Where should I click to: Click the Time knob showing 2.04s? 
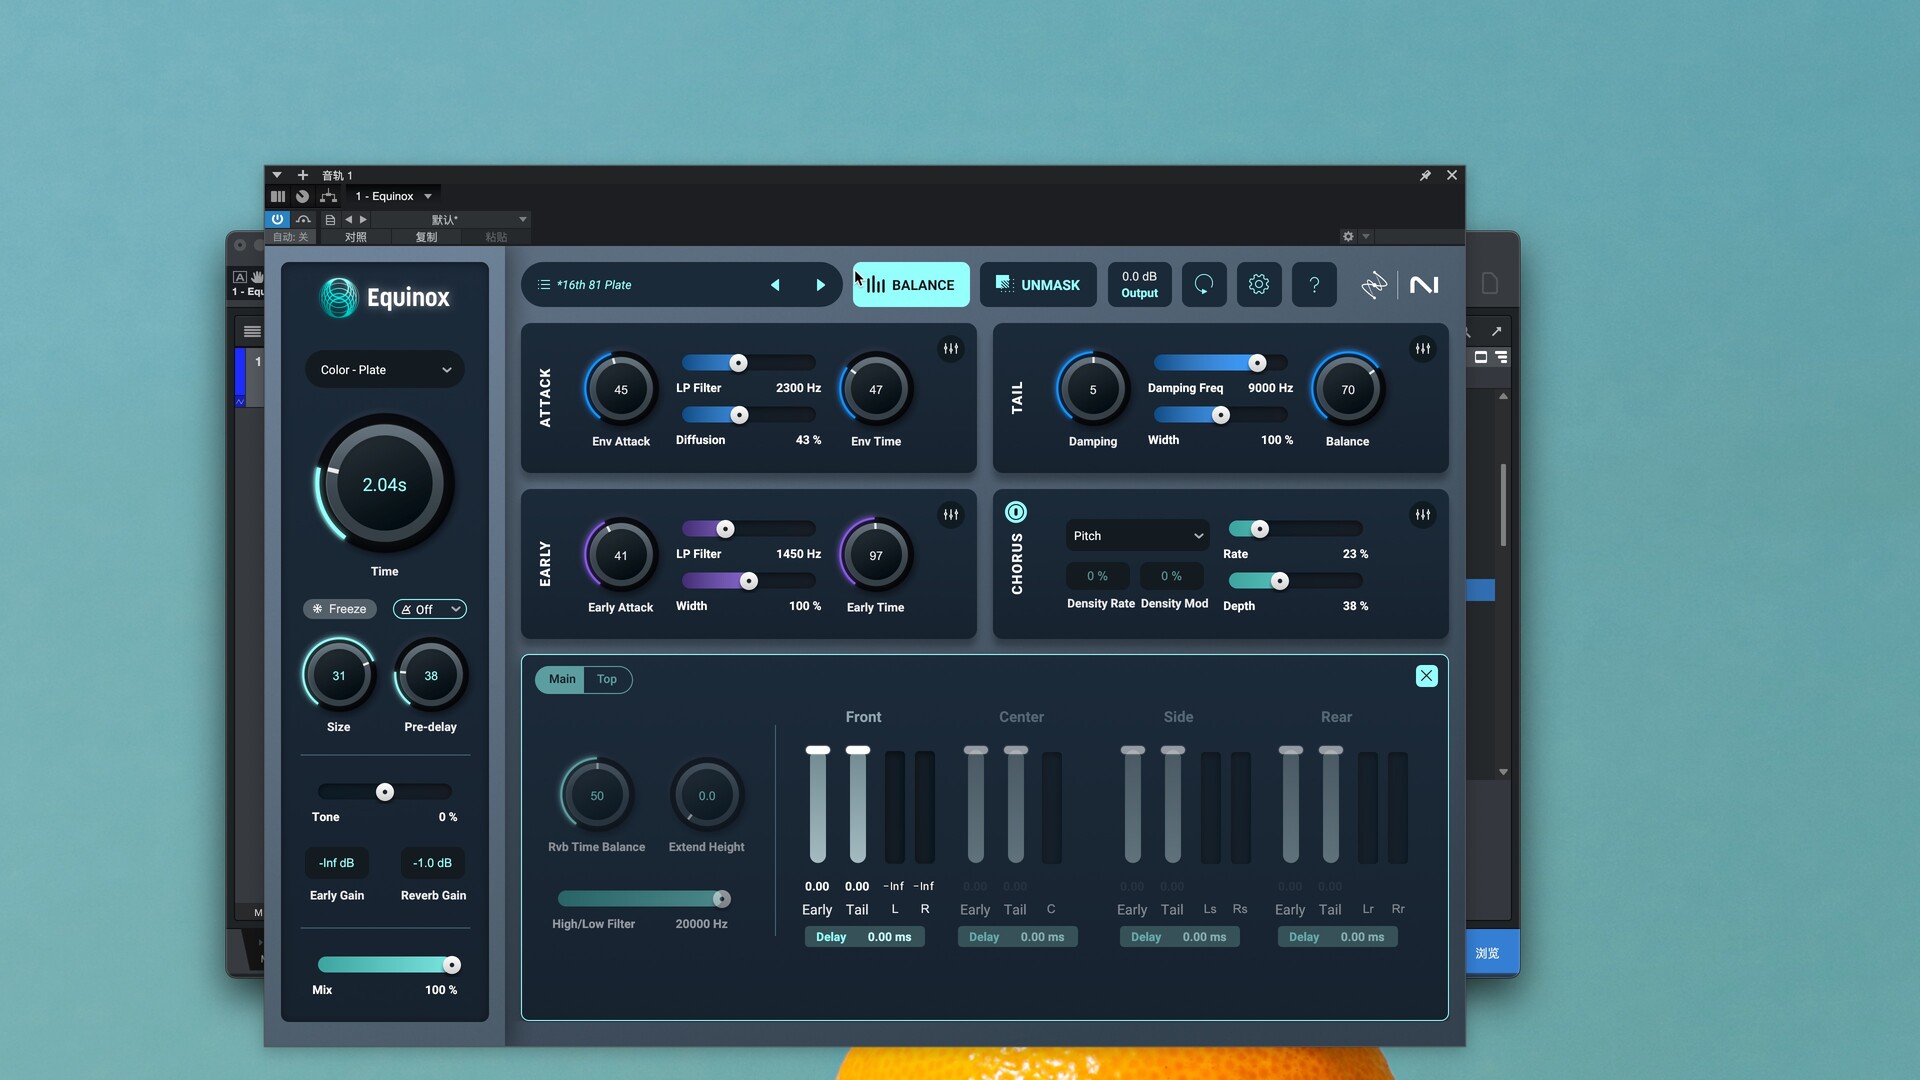pyautogui.click(x=384, y=484)
